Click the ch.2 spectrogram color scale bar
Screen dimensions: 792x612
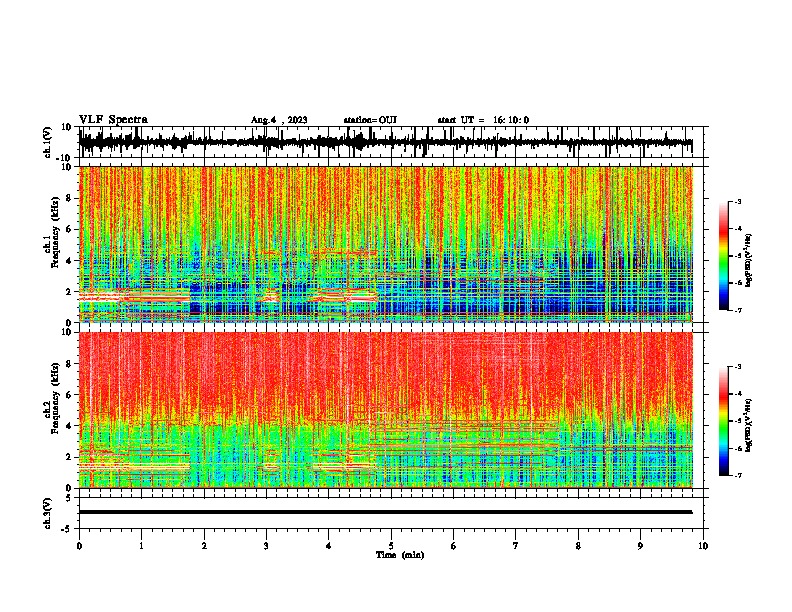723,421
